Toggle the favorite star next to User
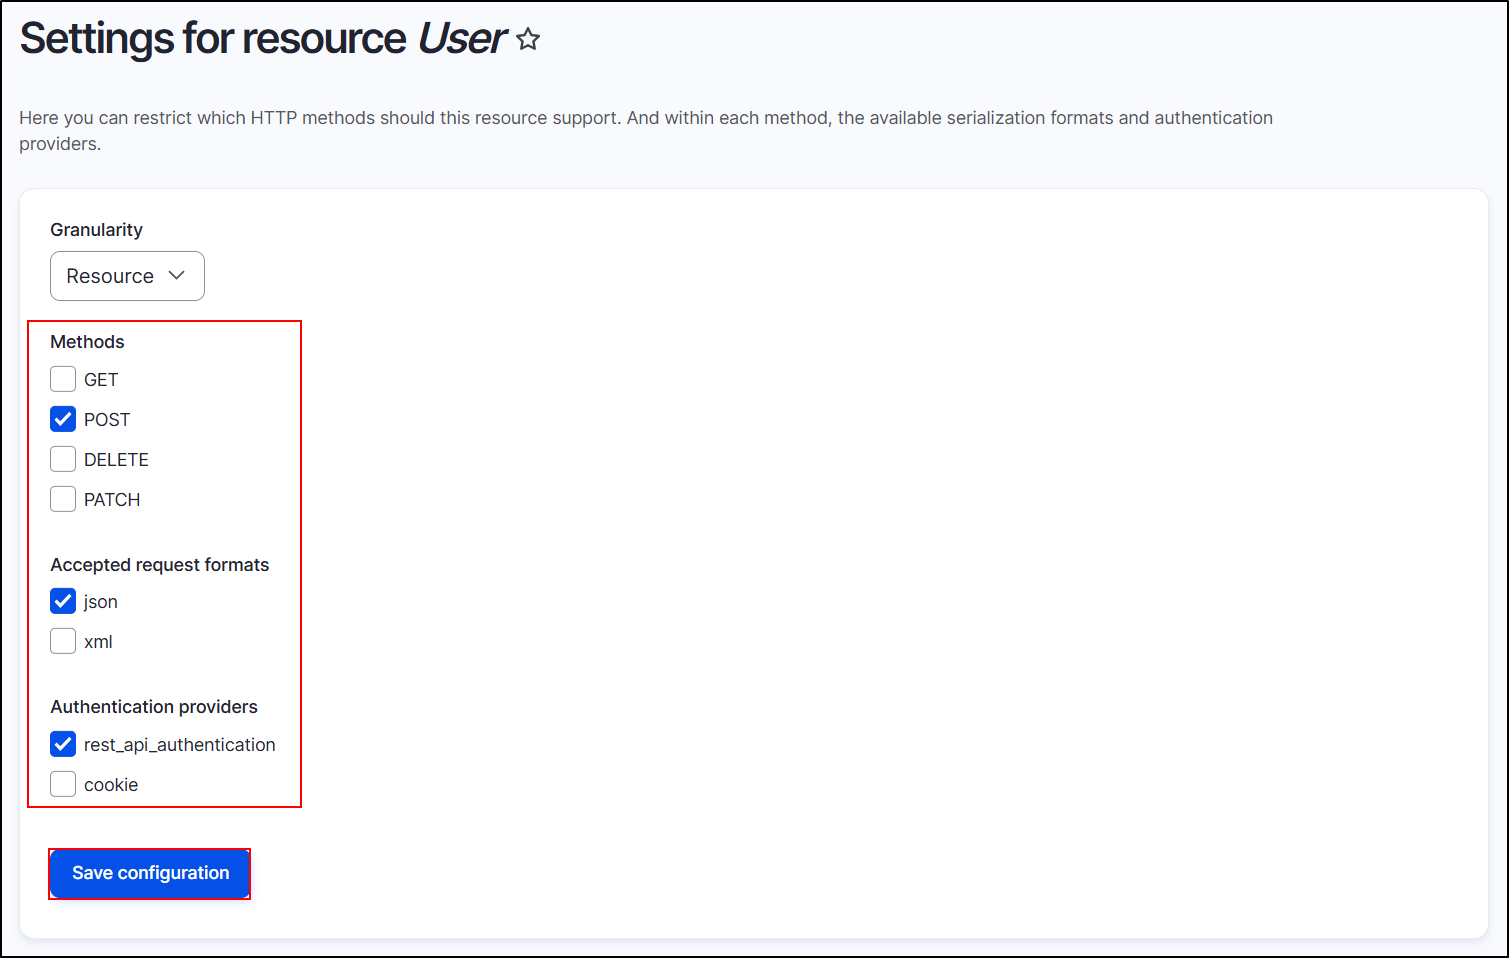This screenshot has height=958, width=1509. coord(527,40)
